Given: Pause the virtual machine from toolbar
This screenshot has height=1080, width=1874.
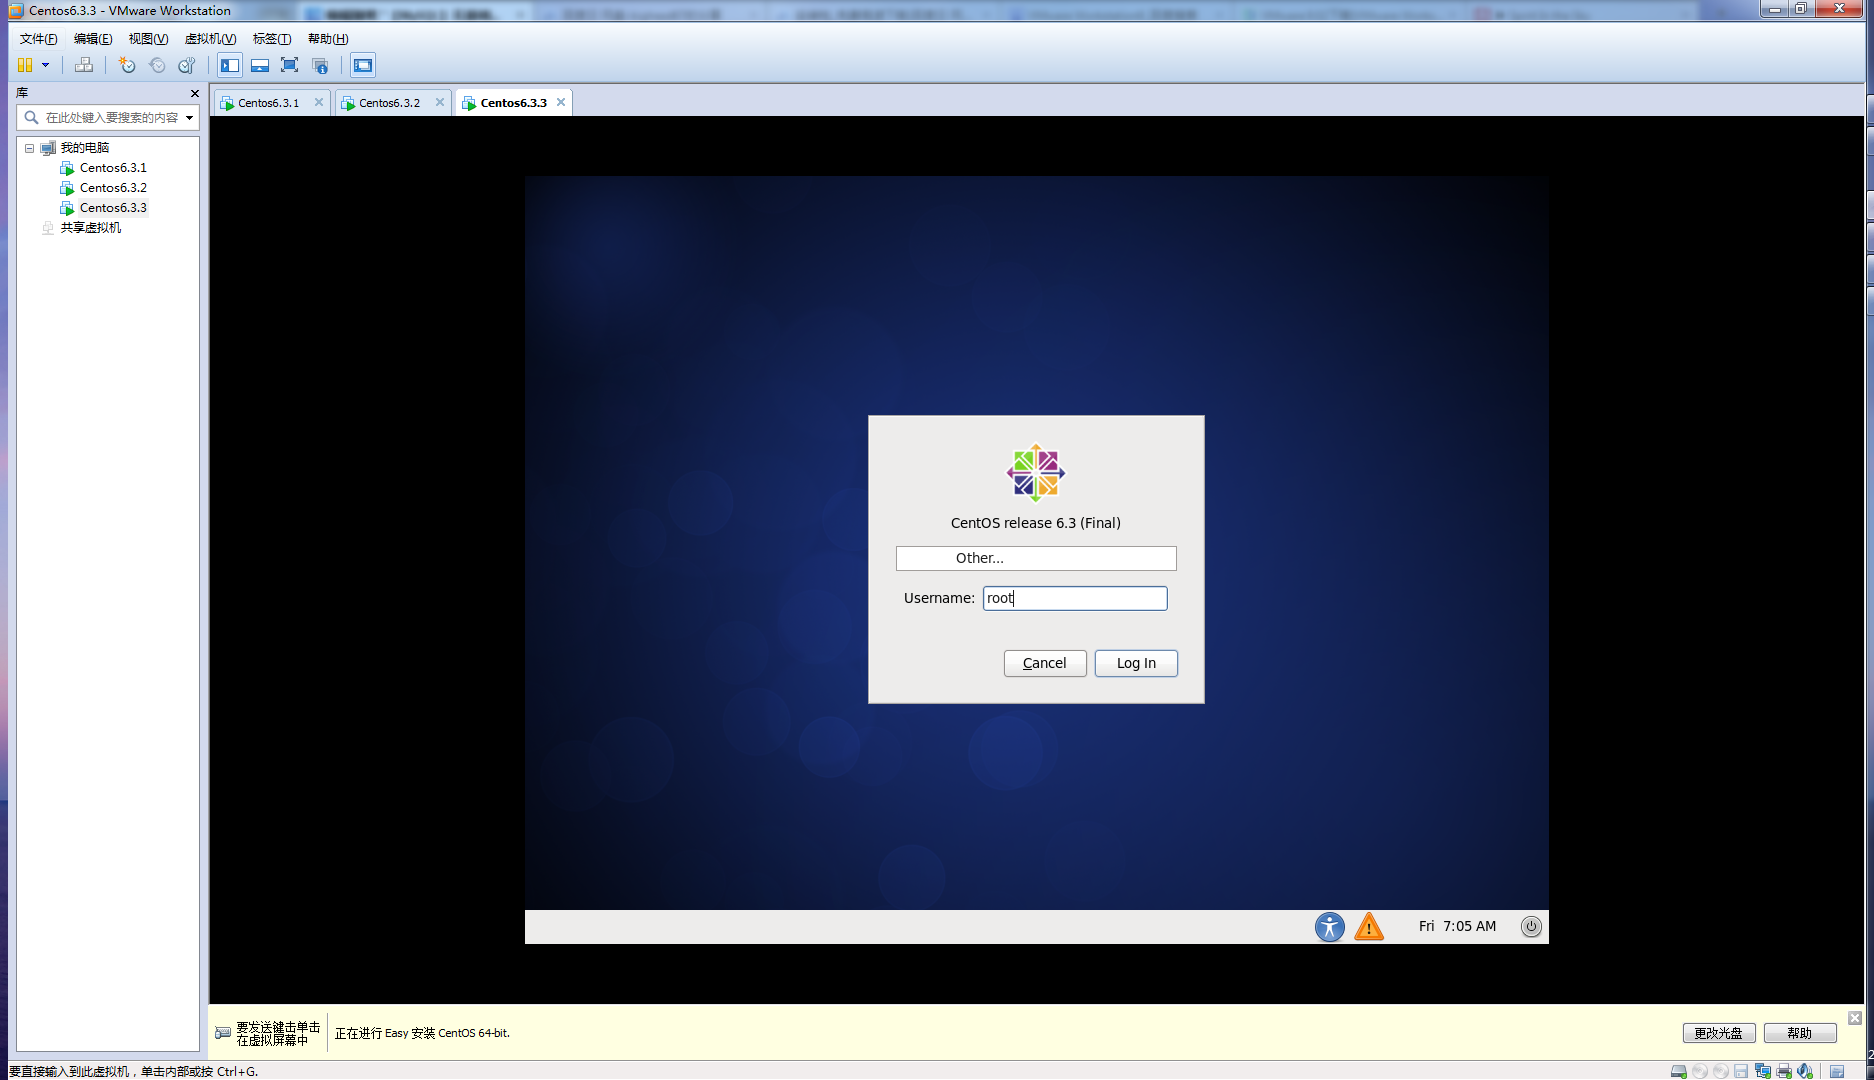Looking at the screenshot, I should click(x=25, y=65).
